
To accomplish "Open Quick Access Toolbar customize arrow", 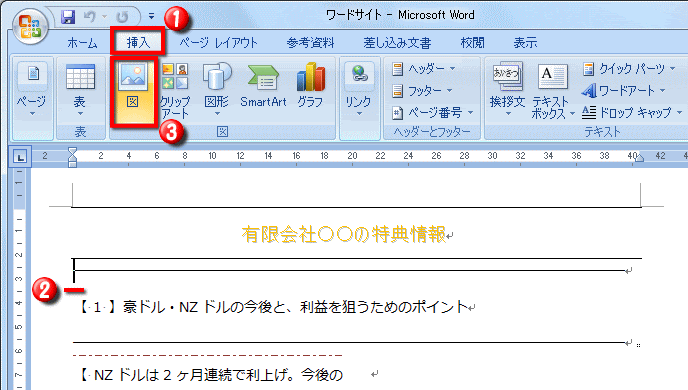I will tap(151, 17).
